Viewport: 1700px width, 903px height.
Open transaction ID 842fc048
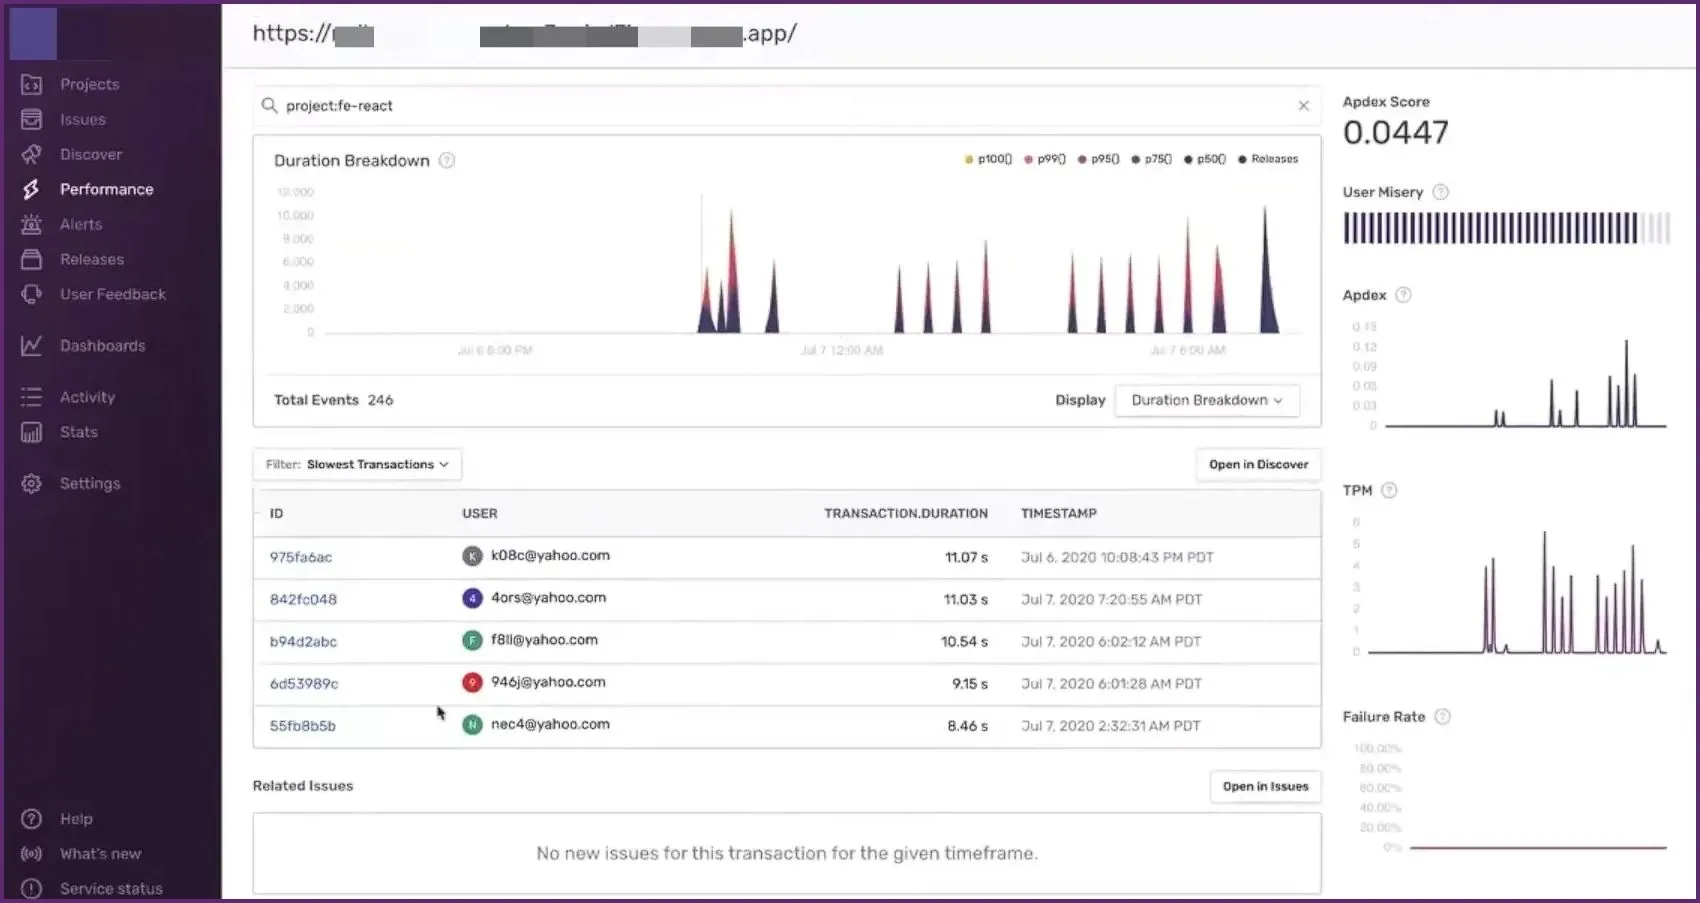pos(303,600)
